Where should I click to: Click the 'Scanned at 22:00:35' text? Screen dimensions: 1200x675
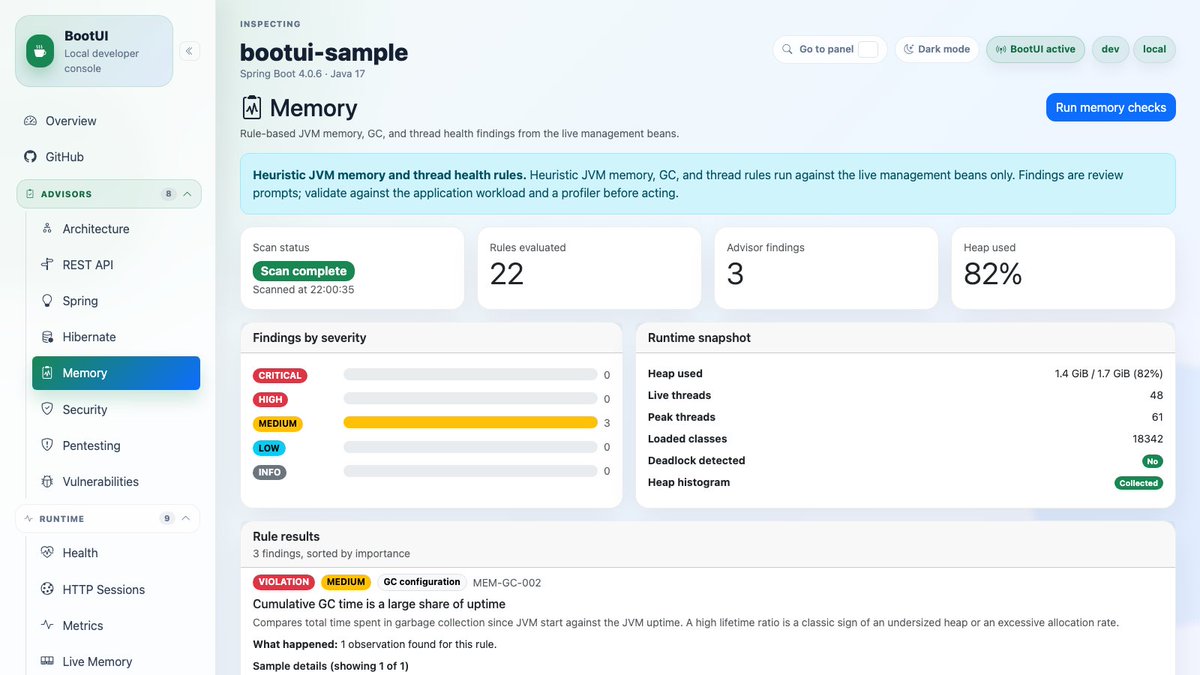click(304, 290)
